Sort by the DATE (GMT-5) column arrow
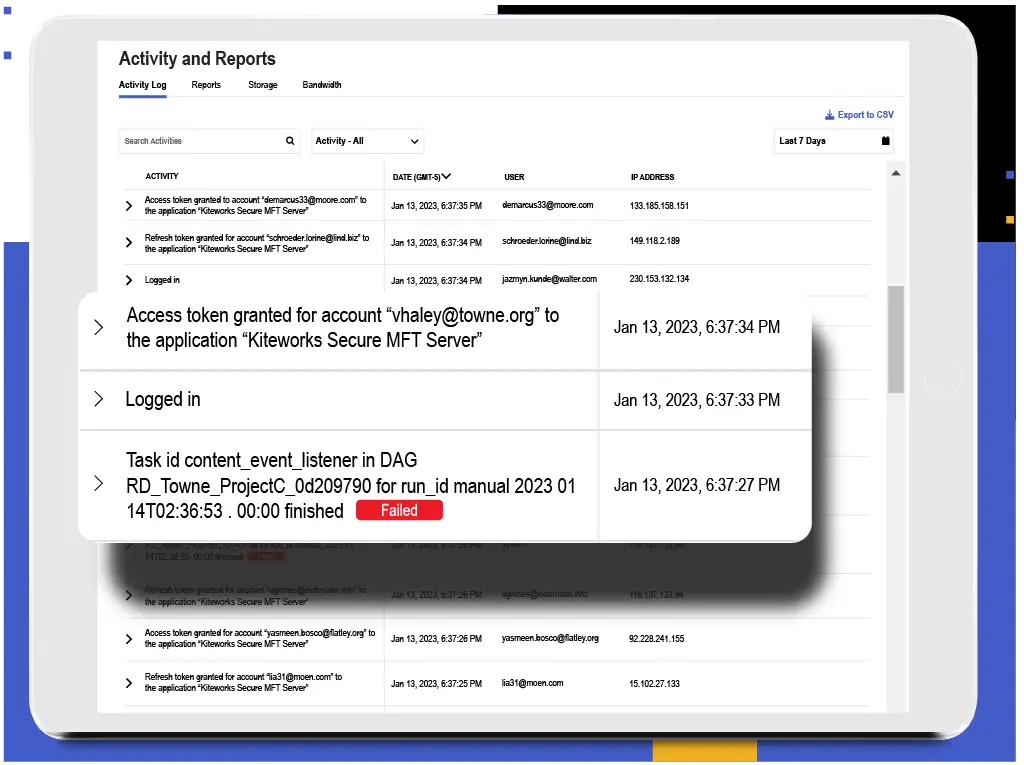Screen dimensions: 1024x765 click(446, 176)
